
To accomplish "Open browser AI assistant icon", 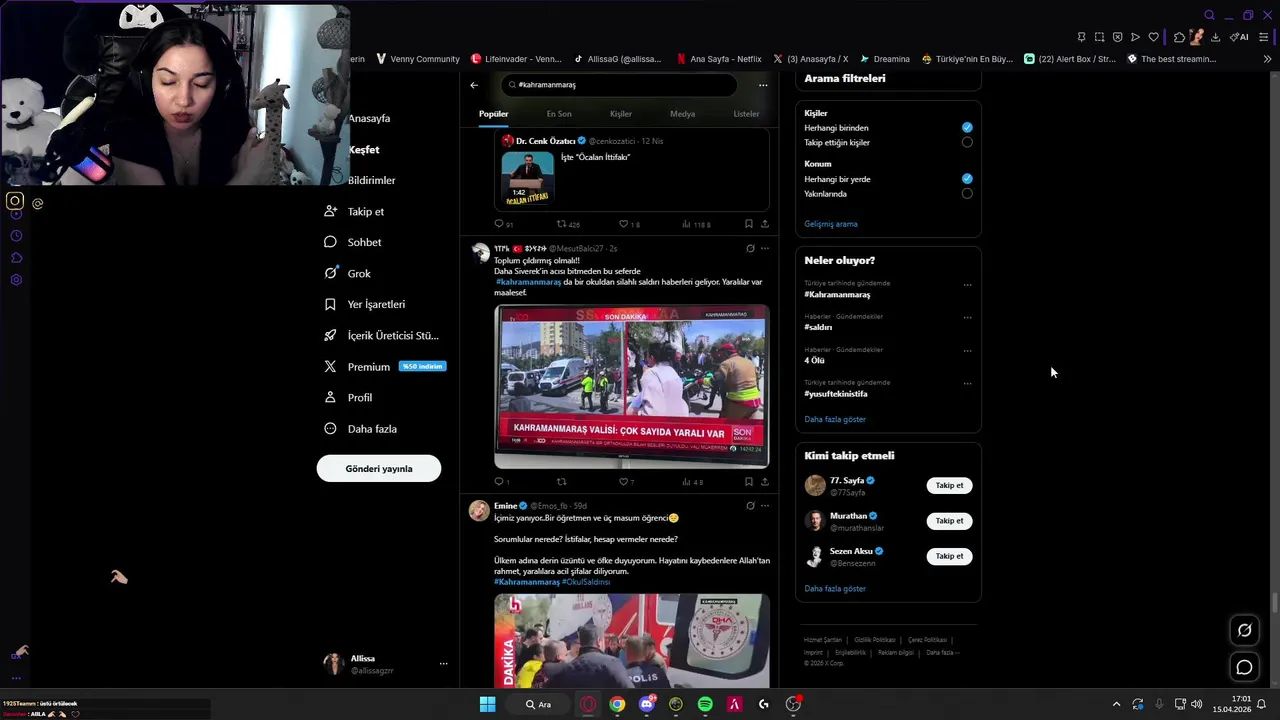I will 1239,37.
